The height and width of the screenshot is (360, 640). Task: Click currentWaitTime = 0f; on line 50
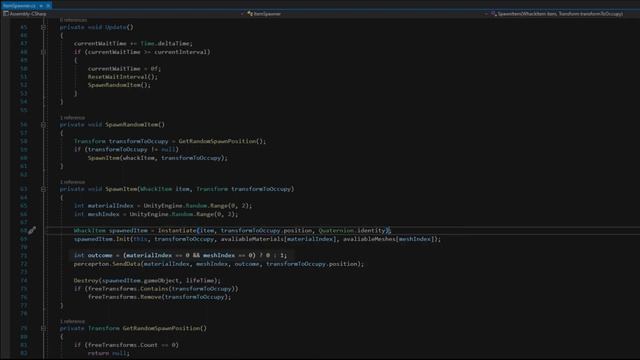[x=124, y=69]
